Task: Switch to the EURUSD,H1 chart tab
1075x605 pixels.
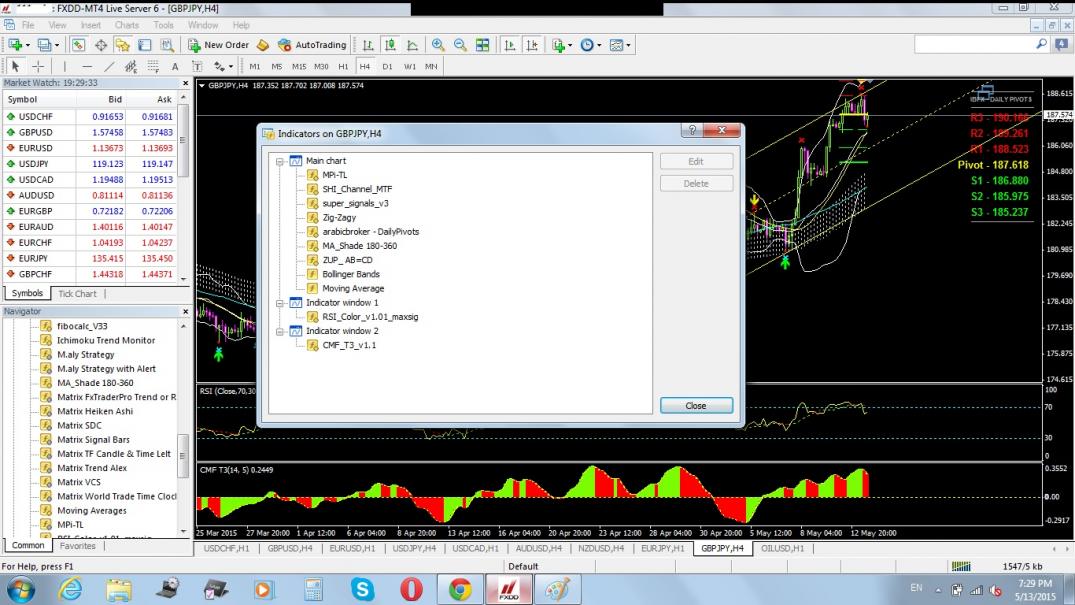Action: [351, 548]
